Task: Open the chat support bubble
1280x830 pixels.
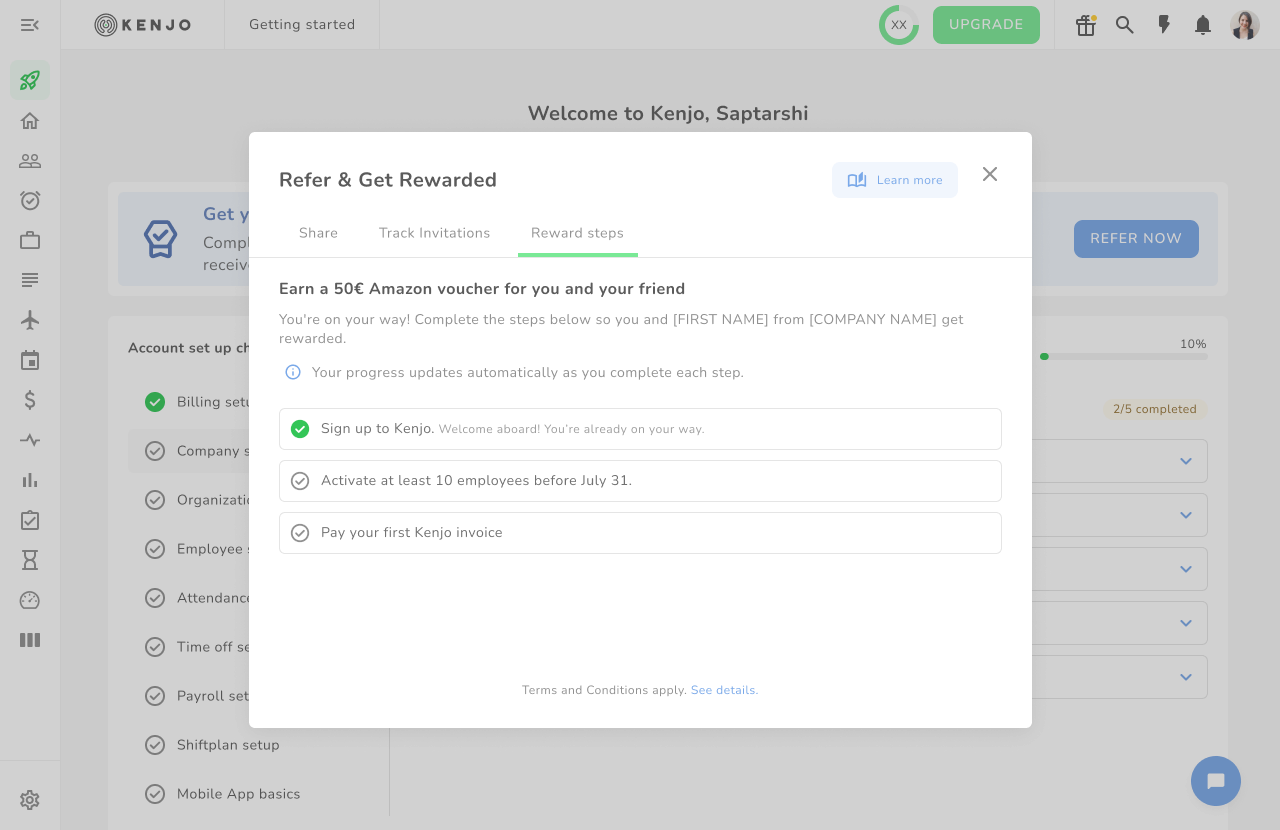Action: click(x=1216, y=781)
